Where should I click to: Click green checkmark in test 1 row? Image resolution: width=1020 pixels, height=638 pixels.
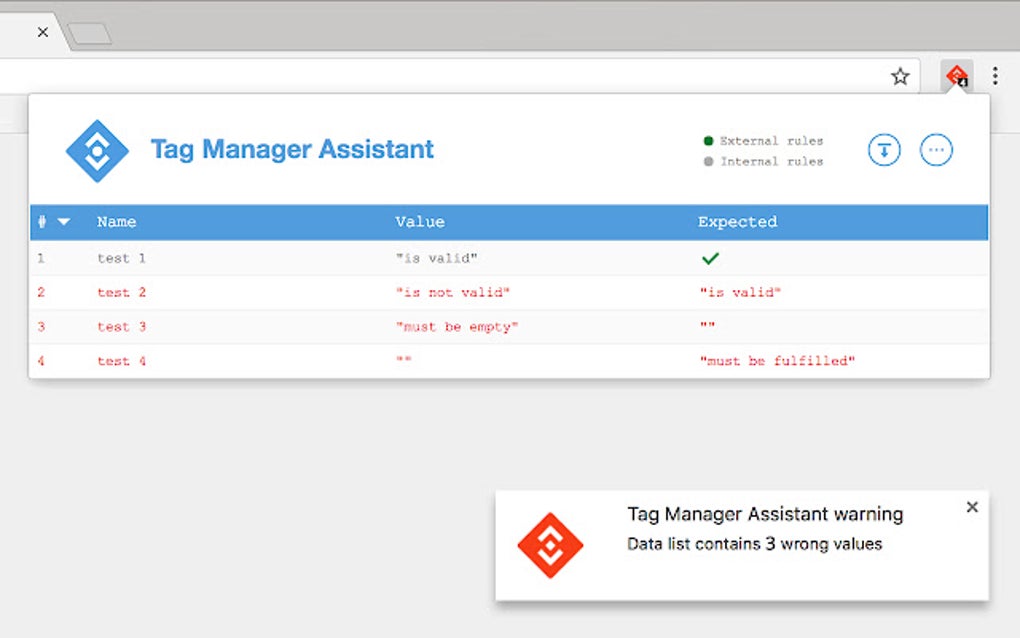pos(710,258)
